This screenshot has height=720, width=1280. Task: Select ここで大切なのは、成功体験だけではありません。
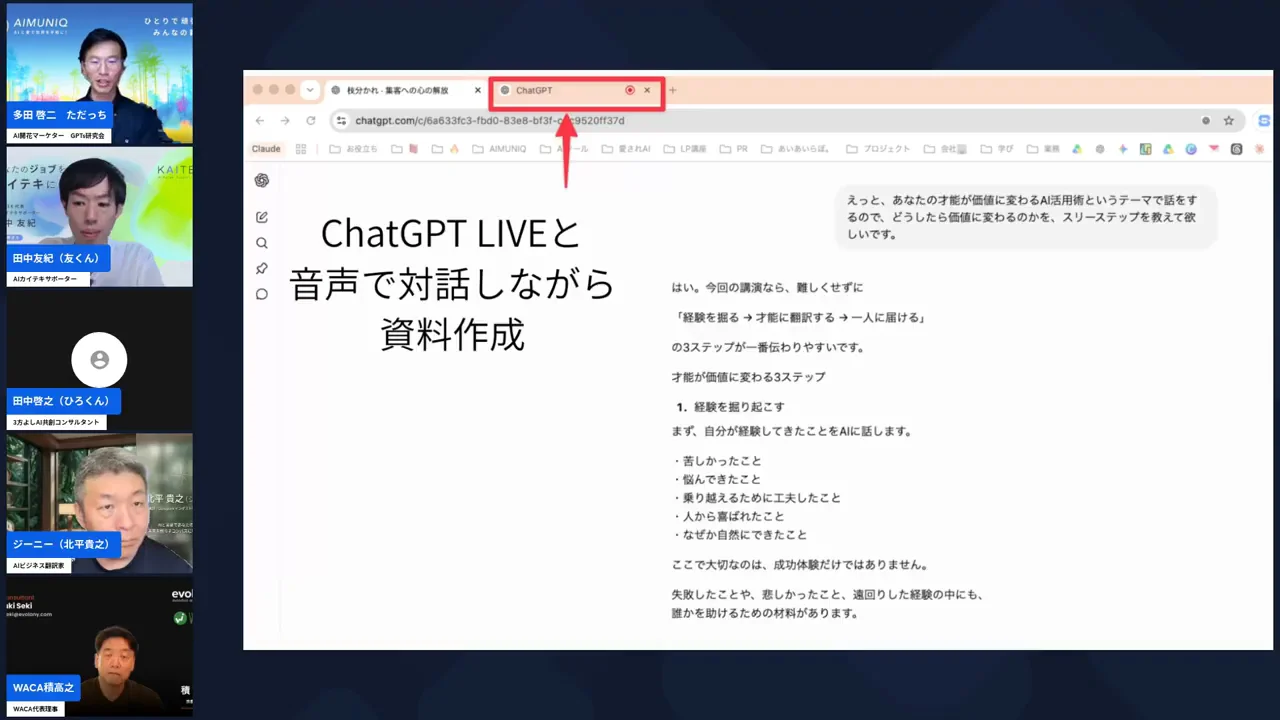pyautogui.click(x=801, y=565)
